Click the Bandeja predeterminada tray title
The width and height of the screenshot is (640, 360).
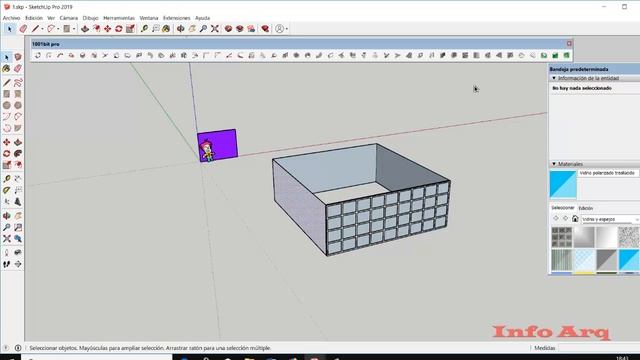pyautogui.click(x=579, y=69)
